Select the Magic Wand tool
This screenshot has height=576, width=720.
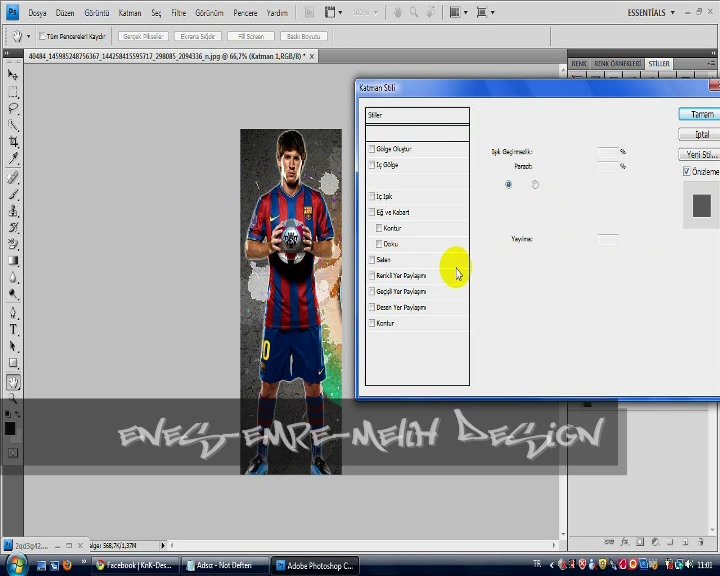tap(13, 125)
